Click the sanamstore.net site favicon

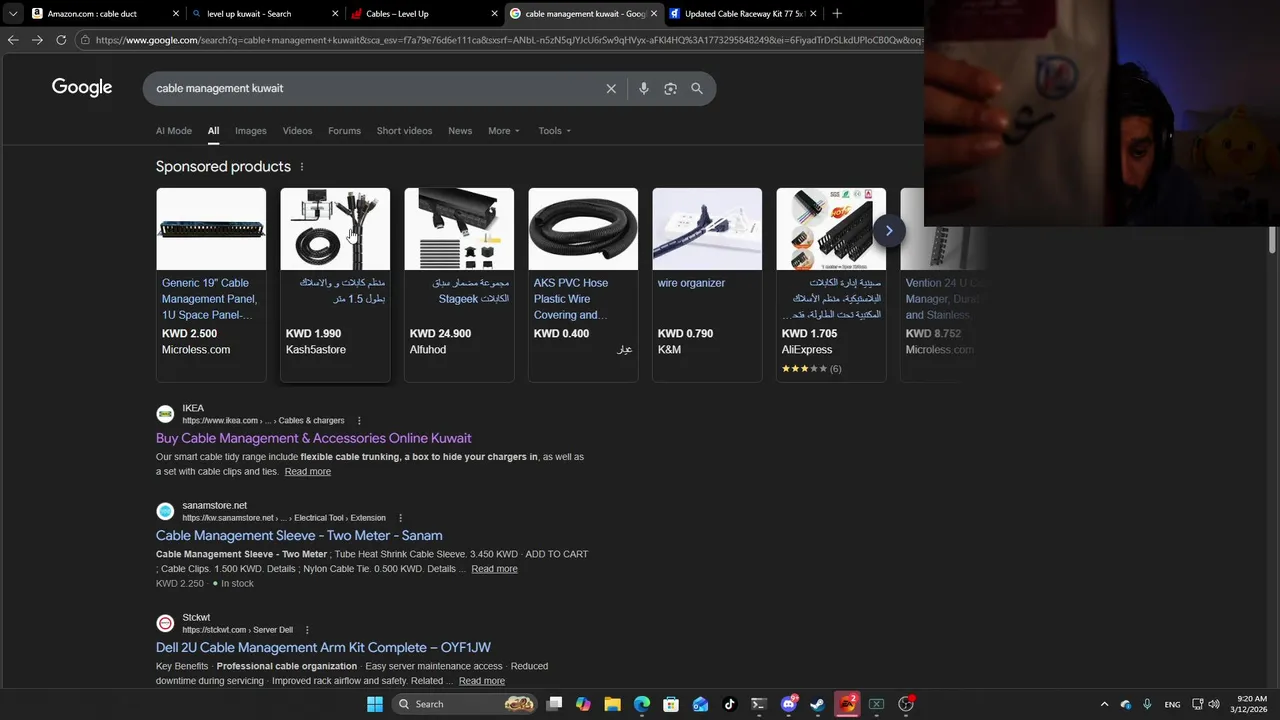tap(165, 511)
